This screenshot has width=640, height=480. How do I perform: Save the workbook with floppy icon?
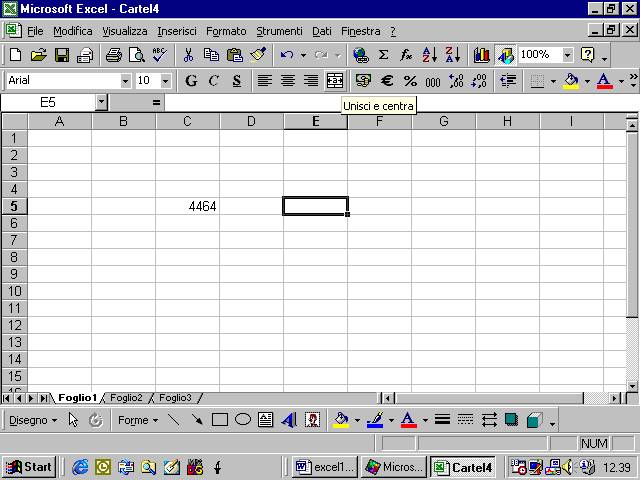[x=62, y=55]
